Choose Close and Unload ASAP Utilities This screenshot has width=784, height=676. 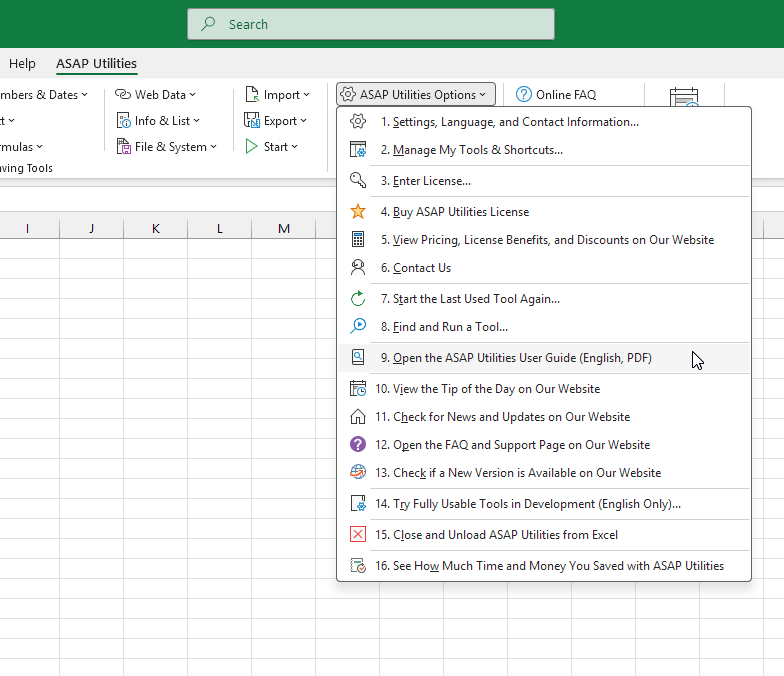pos(544,534)
